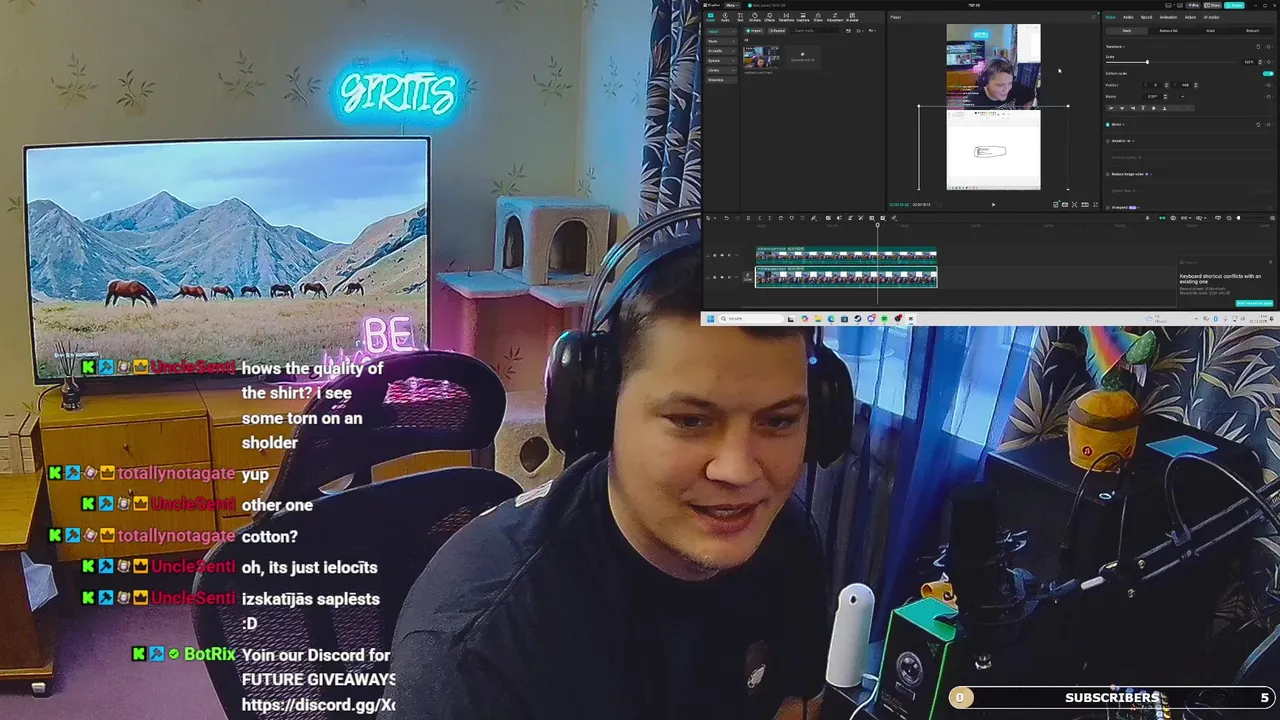1280x720 pixels.
Task: Open the Text tool tab in CapCut
Action: click(740, 17)
